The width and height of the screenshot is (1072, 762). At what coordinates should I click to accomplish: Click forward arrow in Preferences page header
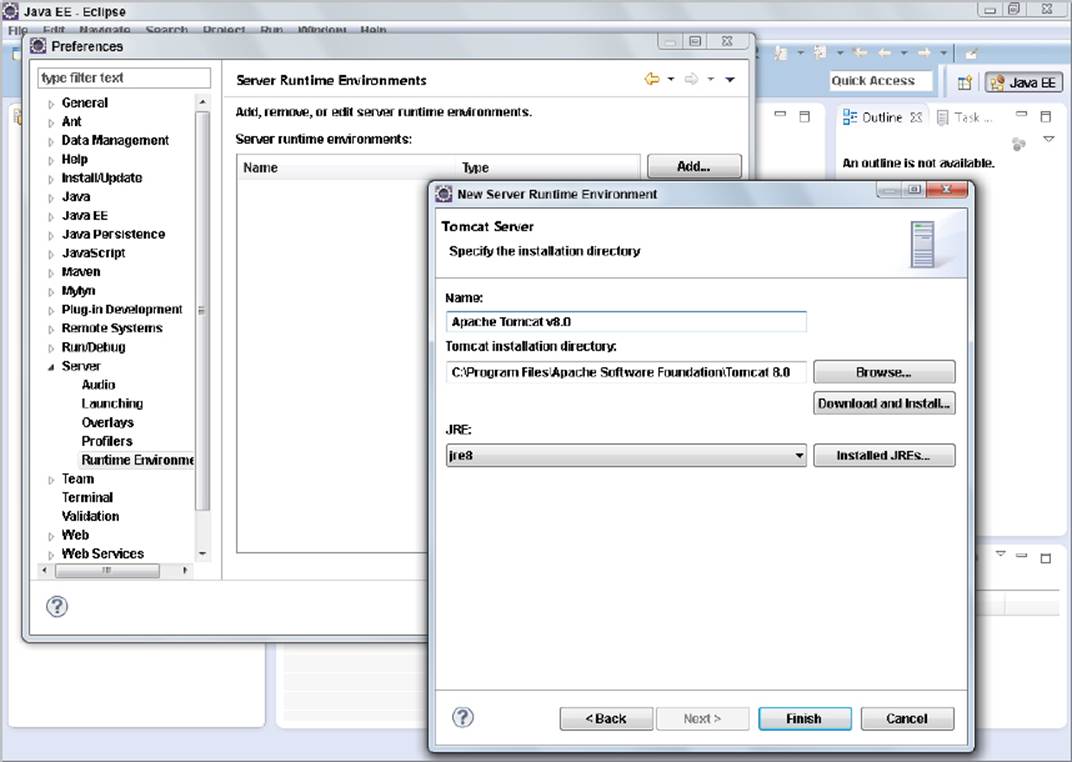pyautogui.click(x=691, y=79)
